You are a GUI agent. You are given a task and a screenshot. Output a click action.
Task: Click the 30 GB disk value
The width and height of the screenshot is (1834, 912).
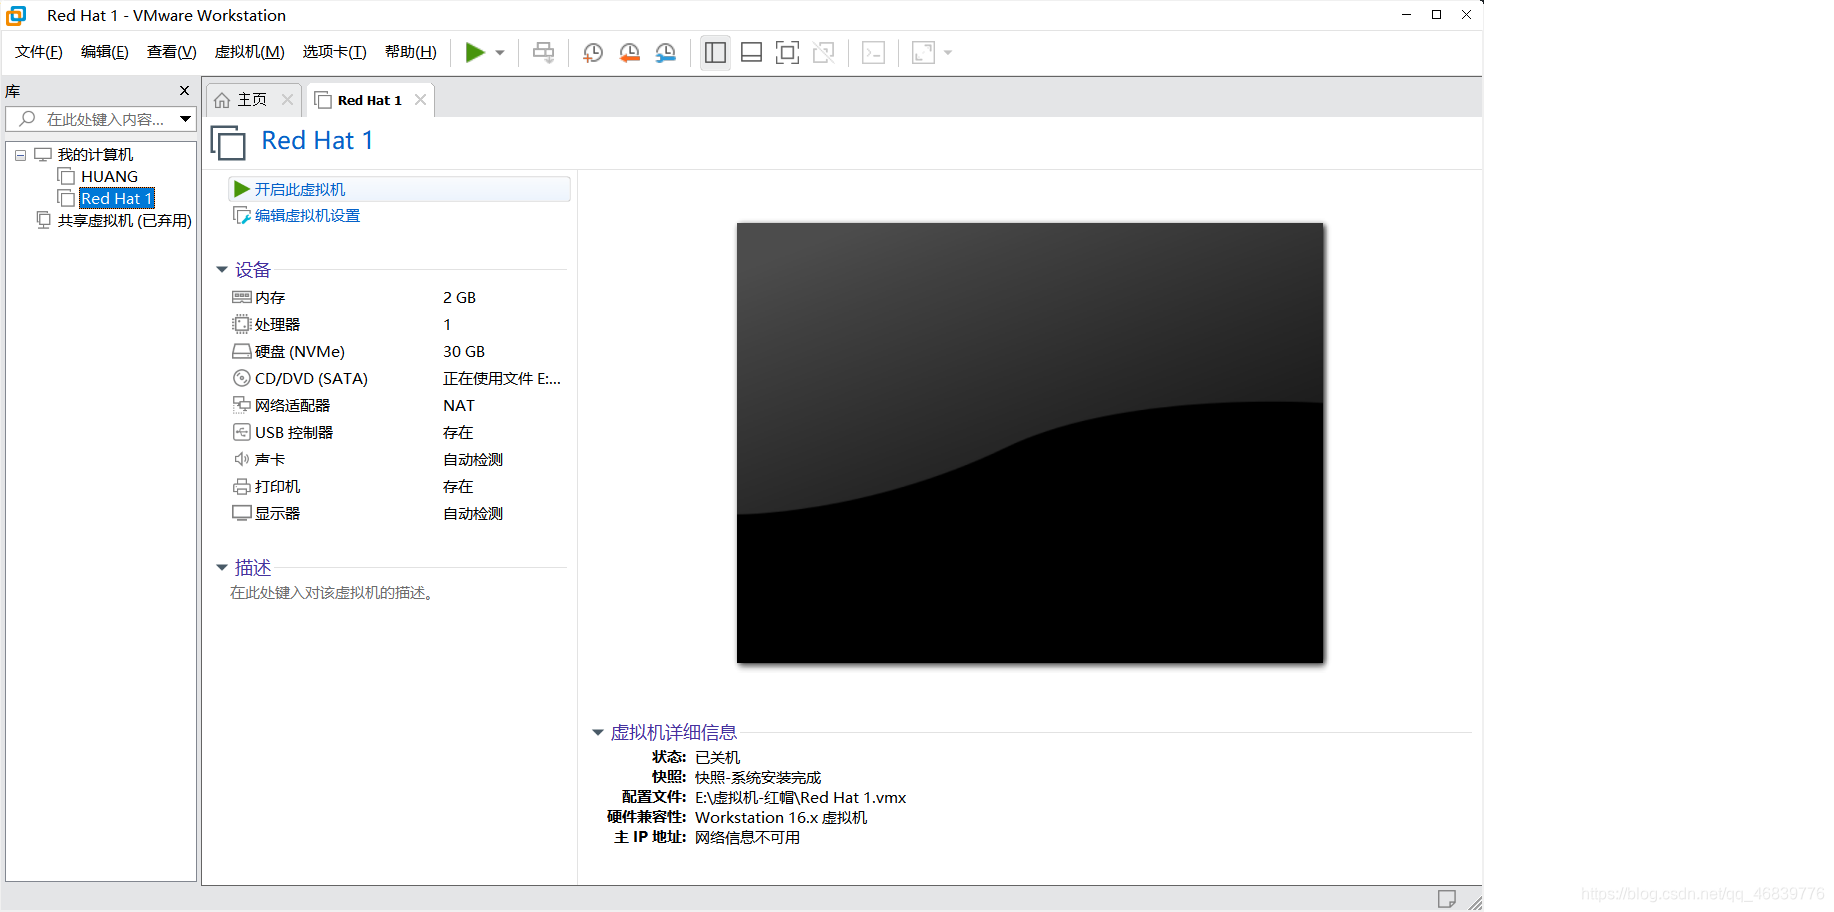[x=464, y=352]
